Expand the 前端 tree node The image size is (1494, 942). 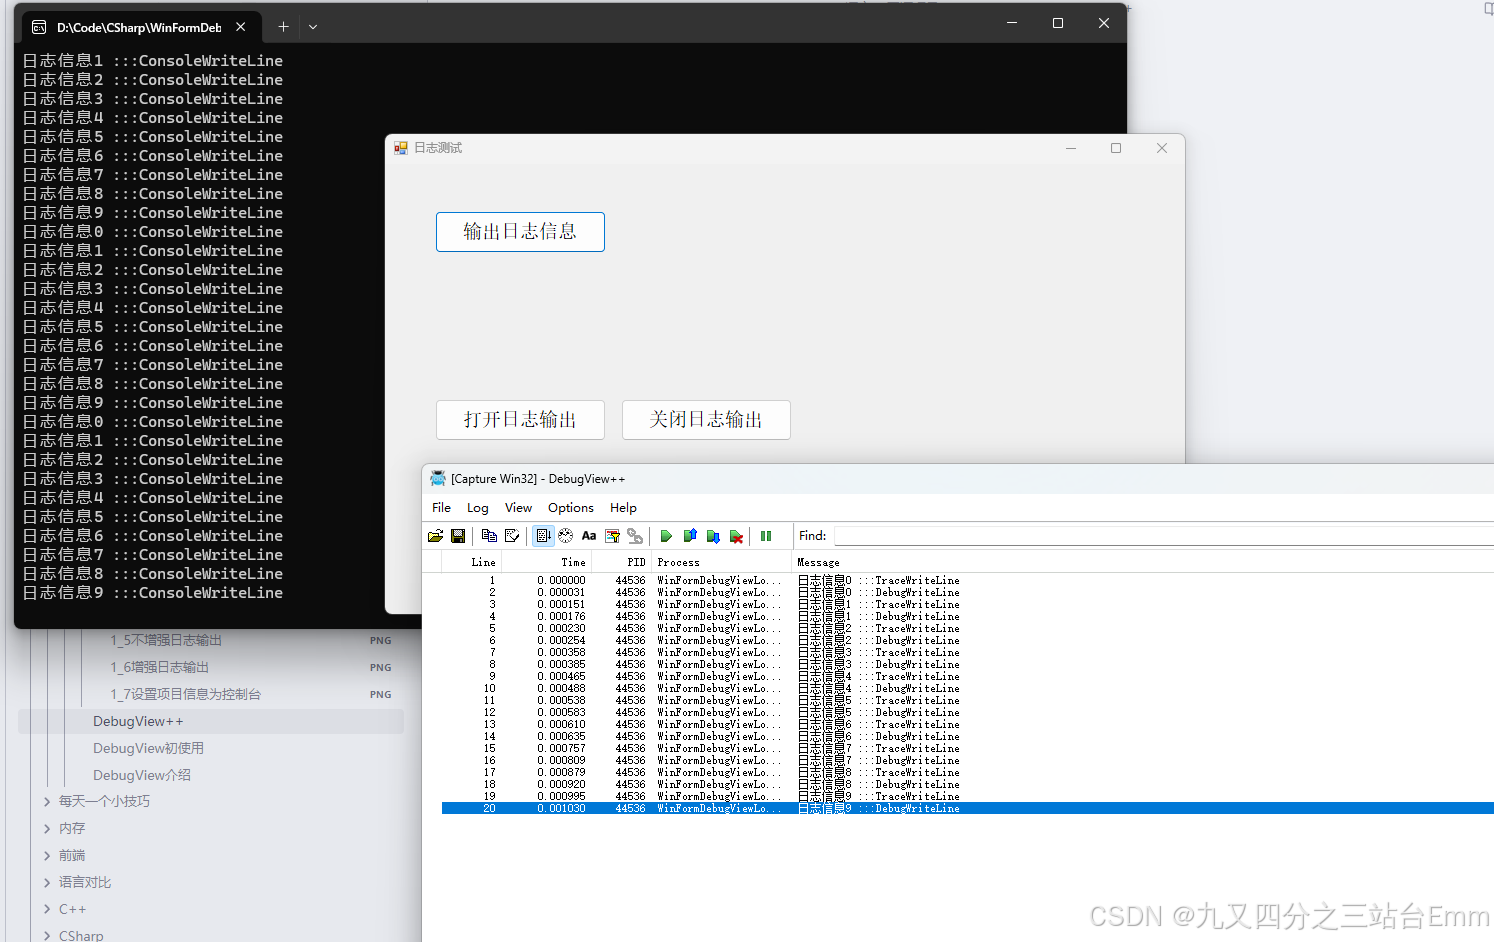47,855
